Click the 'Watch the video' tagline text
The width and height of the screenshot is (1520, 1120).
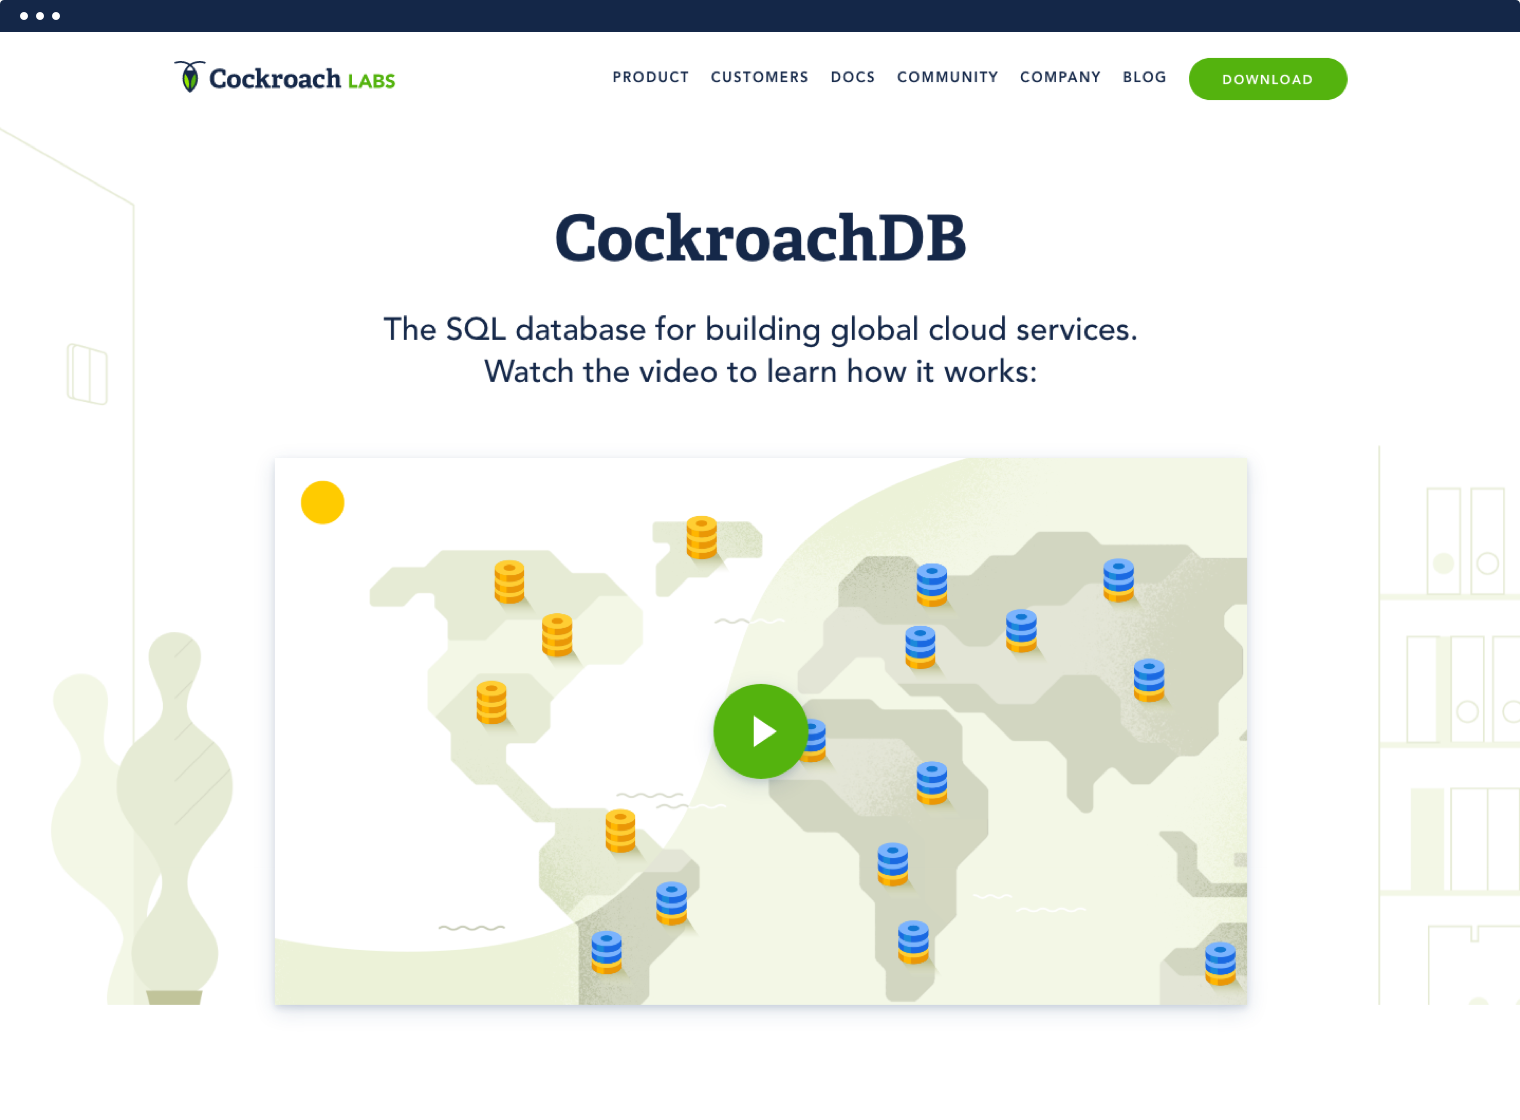tap(761, 372)
